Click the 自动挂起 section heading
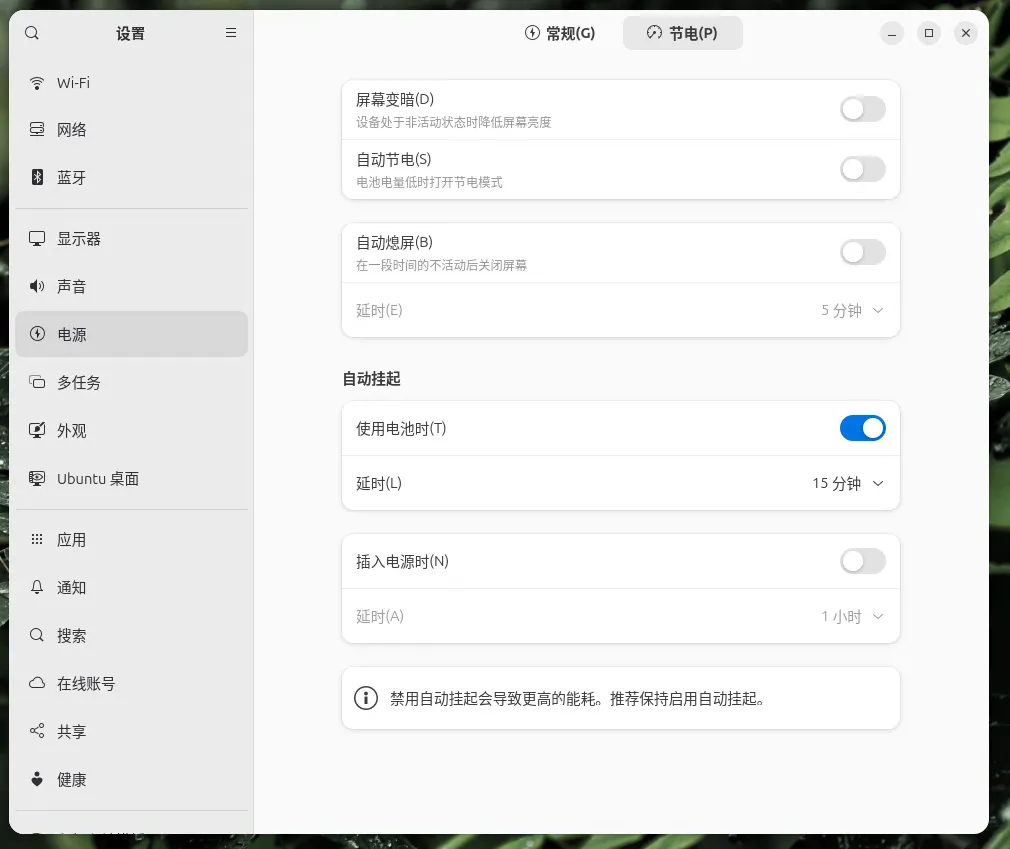 click(371, 379)
